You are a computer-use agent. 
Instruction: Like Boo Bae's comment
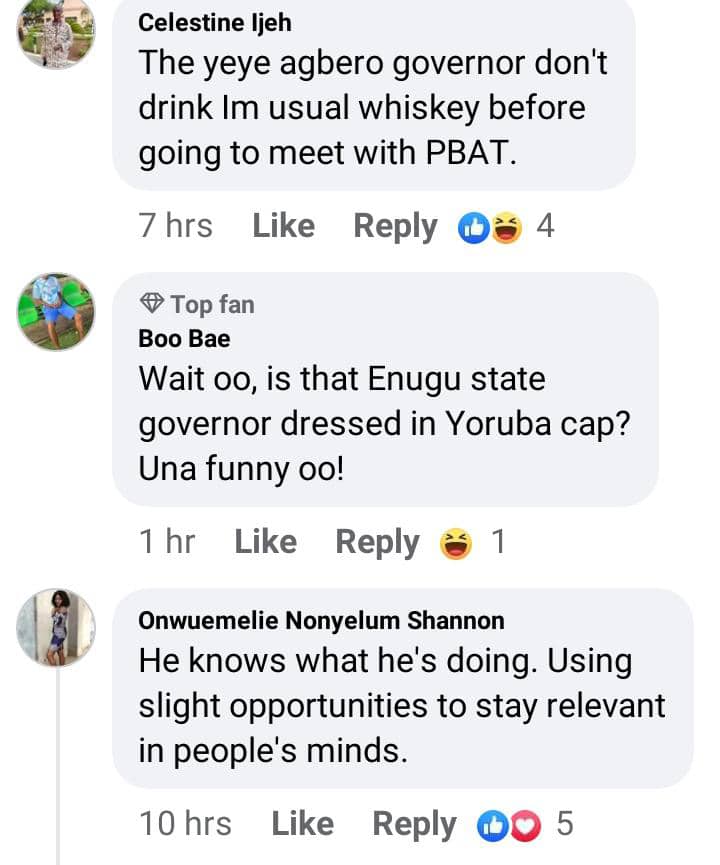click(x=265, y=542)
